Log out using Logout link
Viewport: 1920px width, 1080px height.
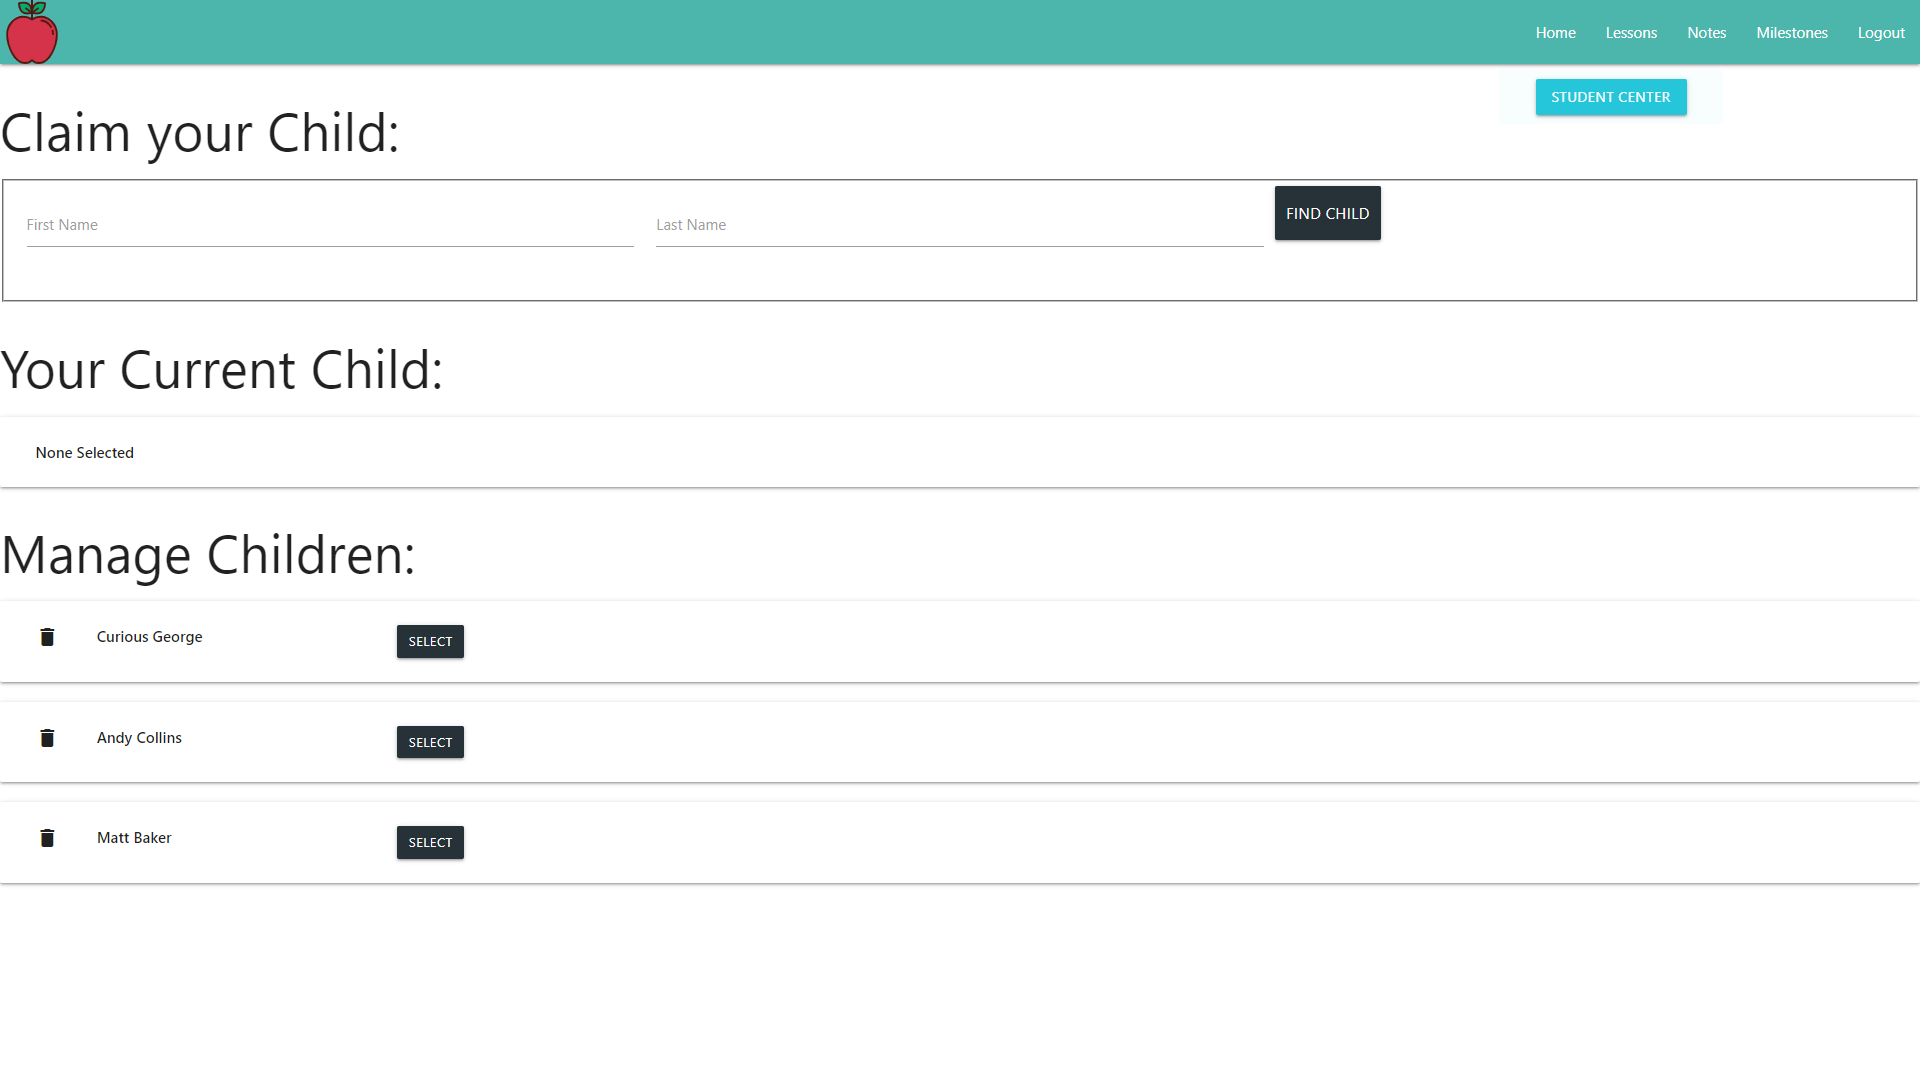pyautogui.click(x=1880, y=33)
